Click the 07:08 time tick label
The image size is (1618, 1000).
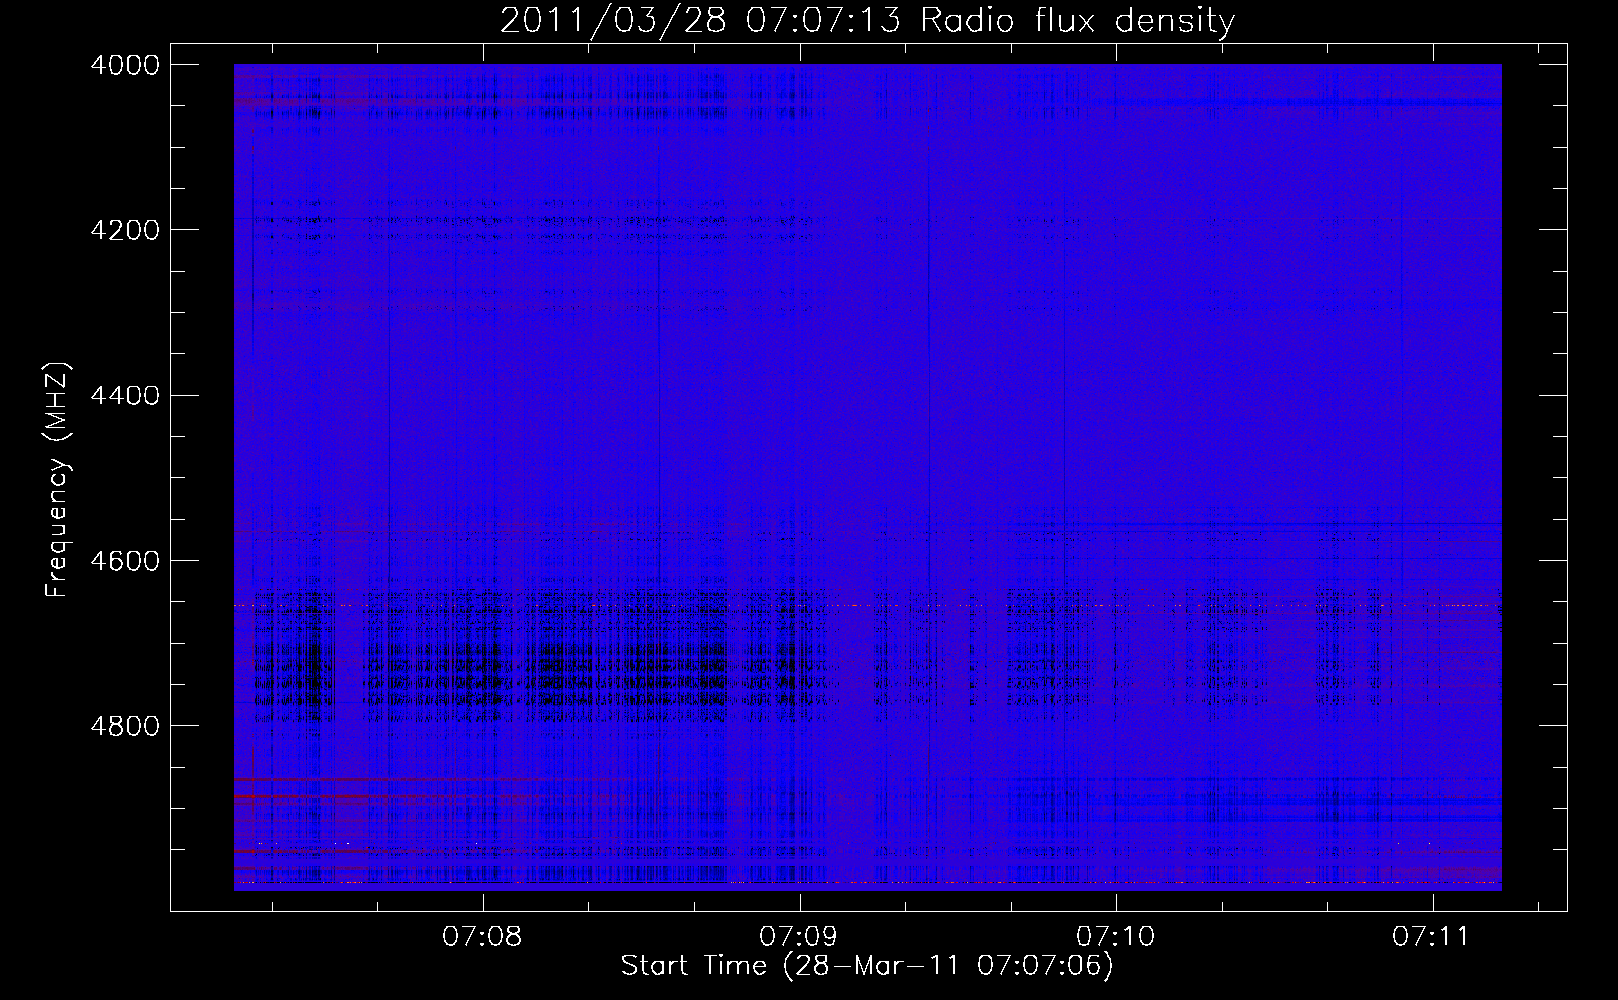[x=483, y=936]
